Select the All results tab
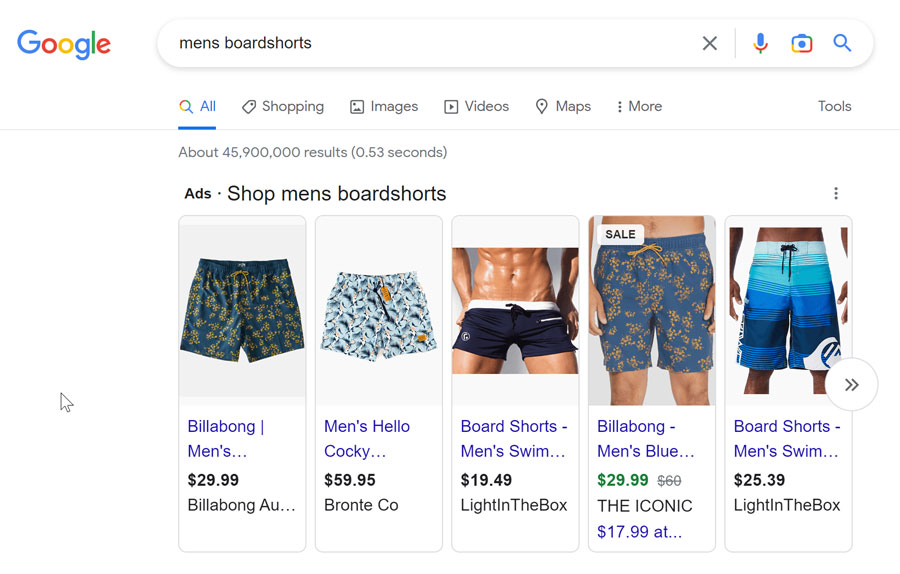Image resolution: width=900 pixels, height=574 pixels. click(x=197, y=106)
